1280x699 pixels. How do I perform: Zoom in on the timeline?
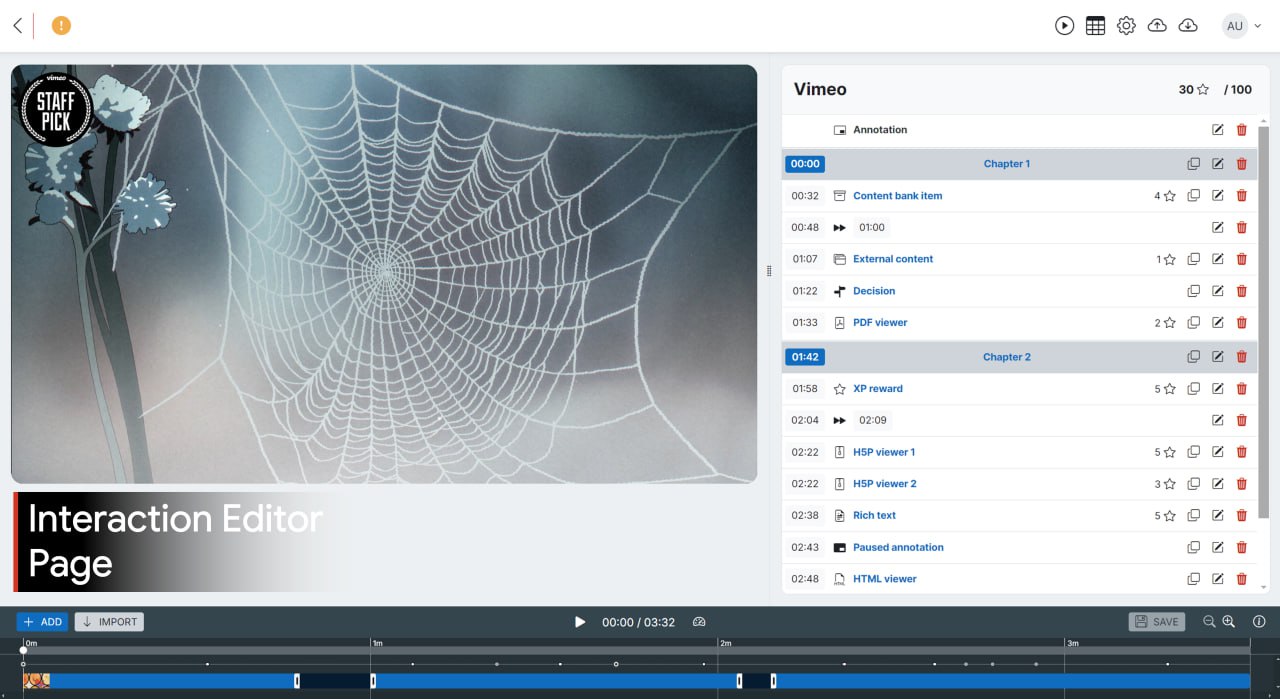[1229, 622]
